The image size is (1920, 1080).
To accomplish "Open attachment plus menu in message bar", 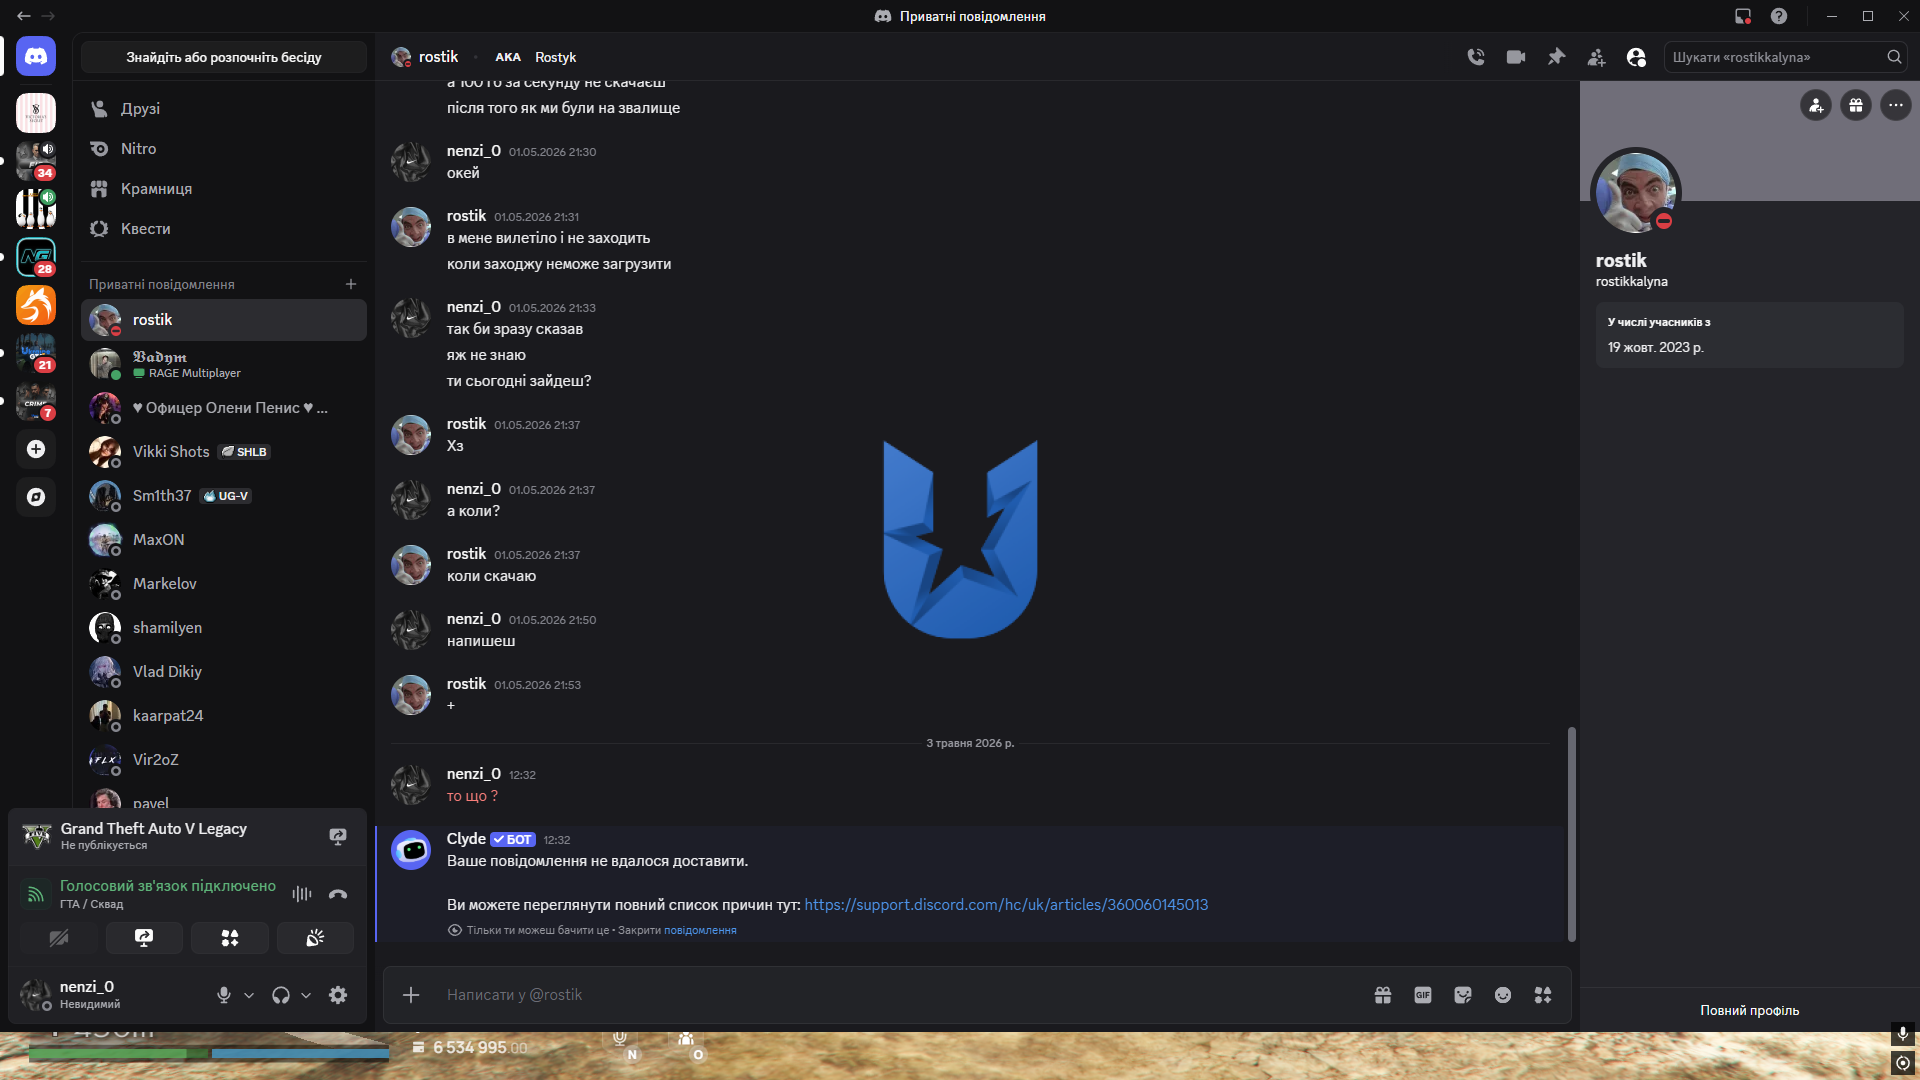I will (411, 995).
